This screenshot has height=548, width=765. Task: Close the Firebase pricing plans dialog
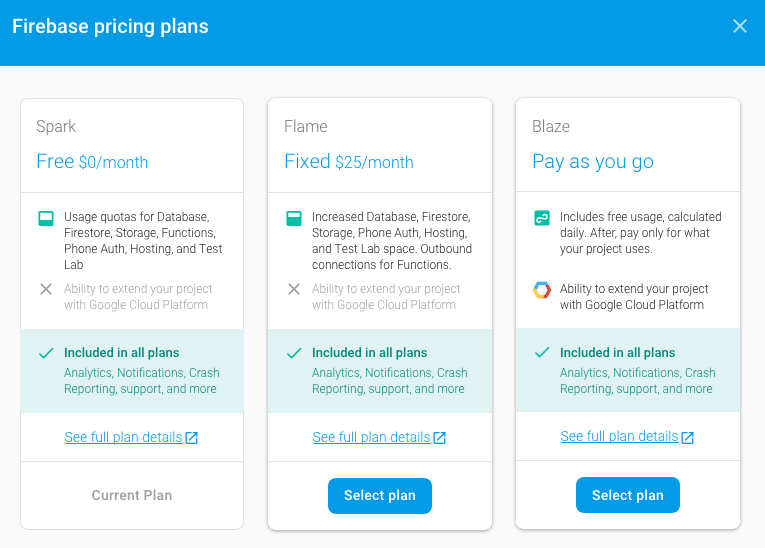740,26
